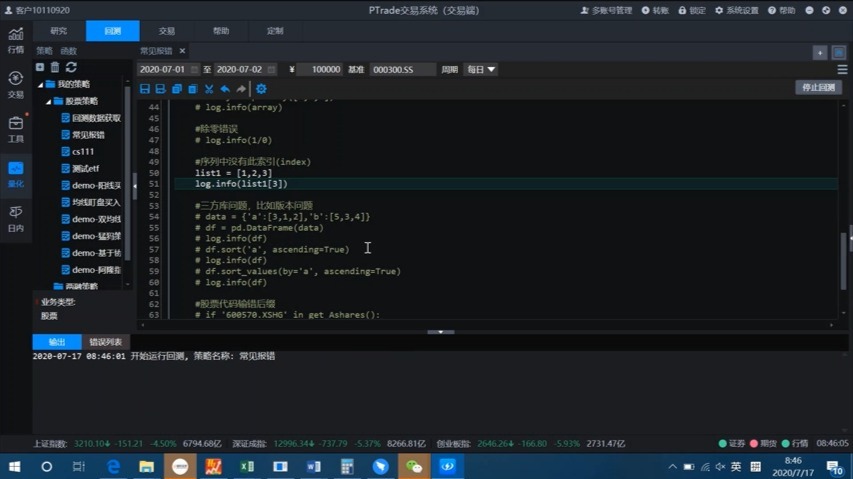This screenshot has width=853, height=479.
Task: Collapse the 股票策略 folder
Action: pyautogui.click(x=48, y=102)
